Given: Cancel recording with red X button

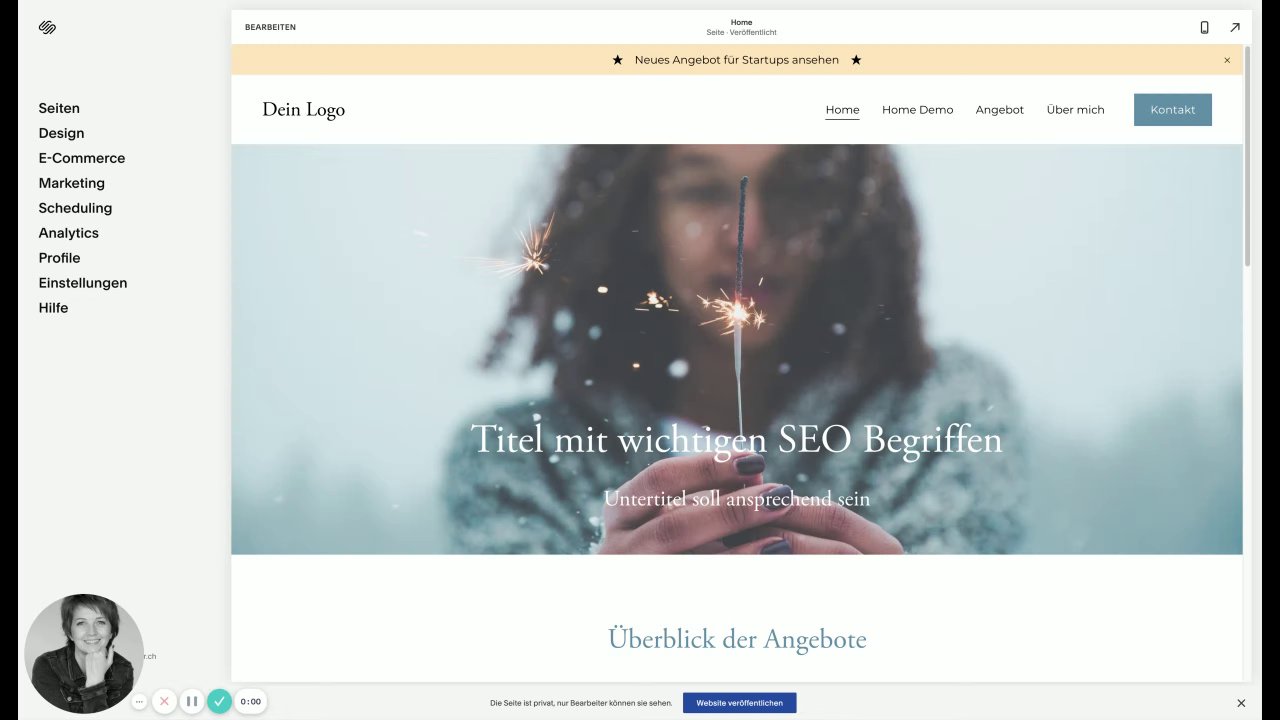Looking at the screenshot, I should click(165, 702).
